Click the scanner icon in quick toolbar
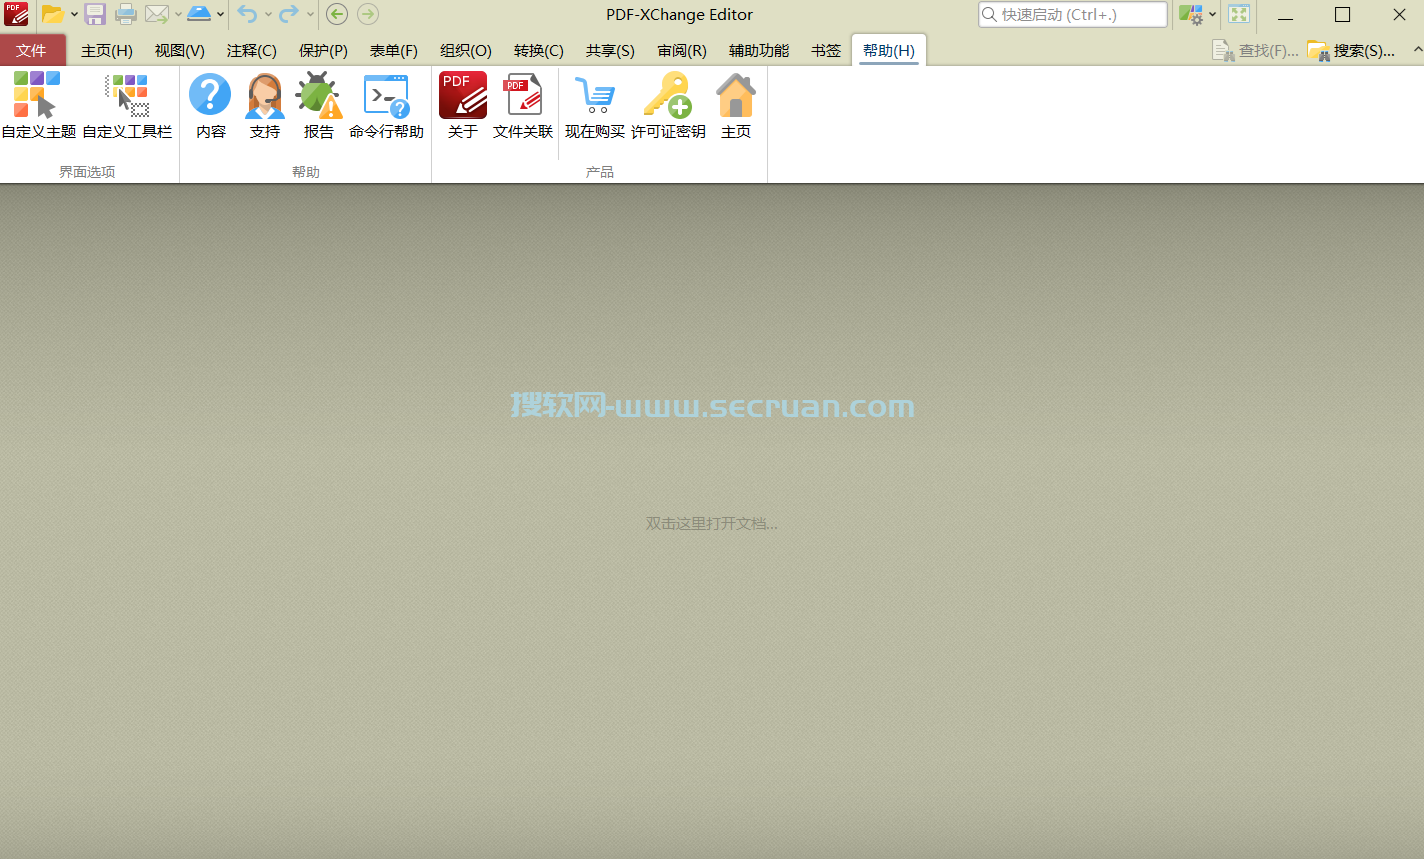 pyautogui.click(x=199, y=14)
